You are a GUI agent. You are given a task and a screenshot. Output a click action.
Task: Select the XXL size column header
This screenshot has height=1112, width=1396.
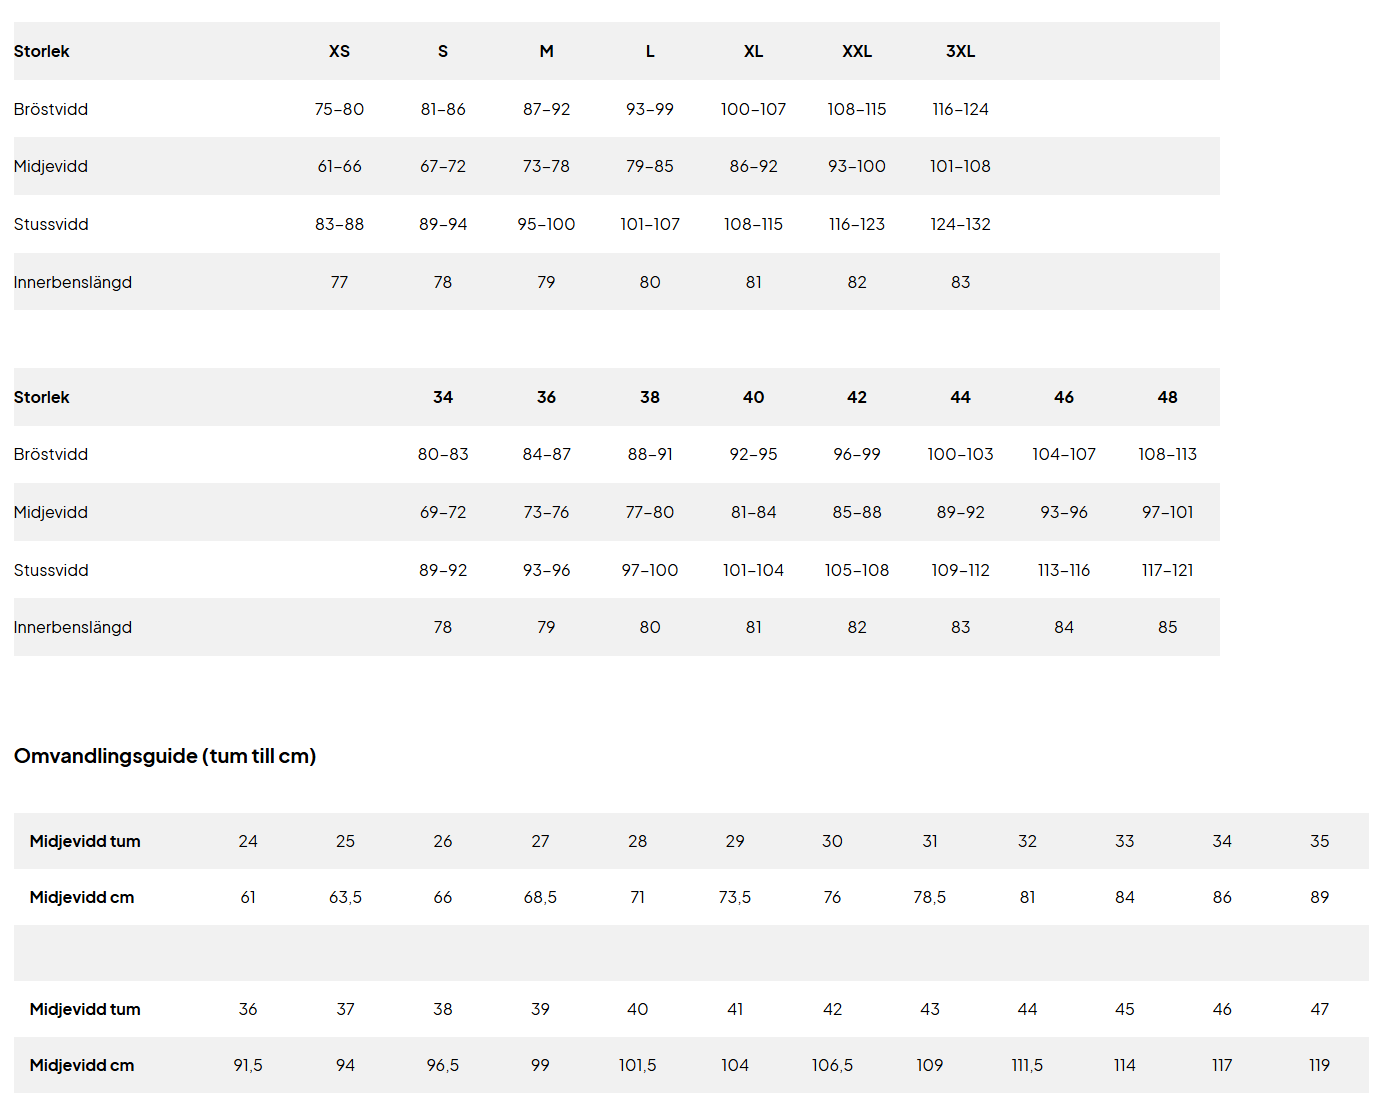(856, 51)
